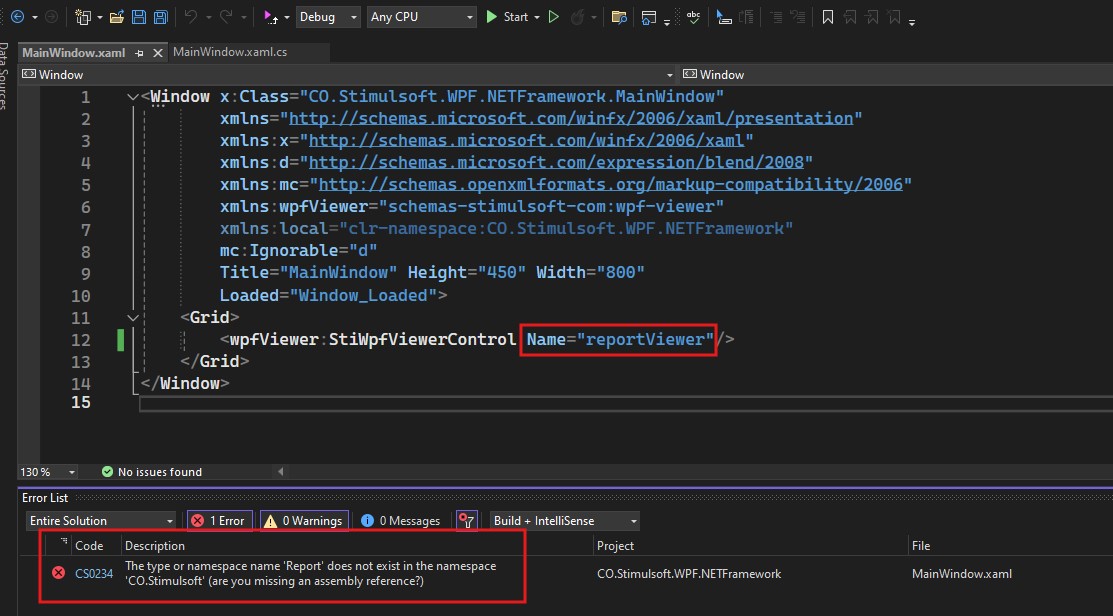The height and width of the screenshot is (616, 1113).
Task: Start without debugging using the outlined play icon
Action: (x=554, y=16)
